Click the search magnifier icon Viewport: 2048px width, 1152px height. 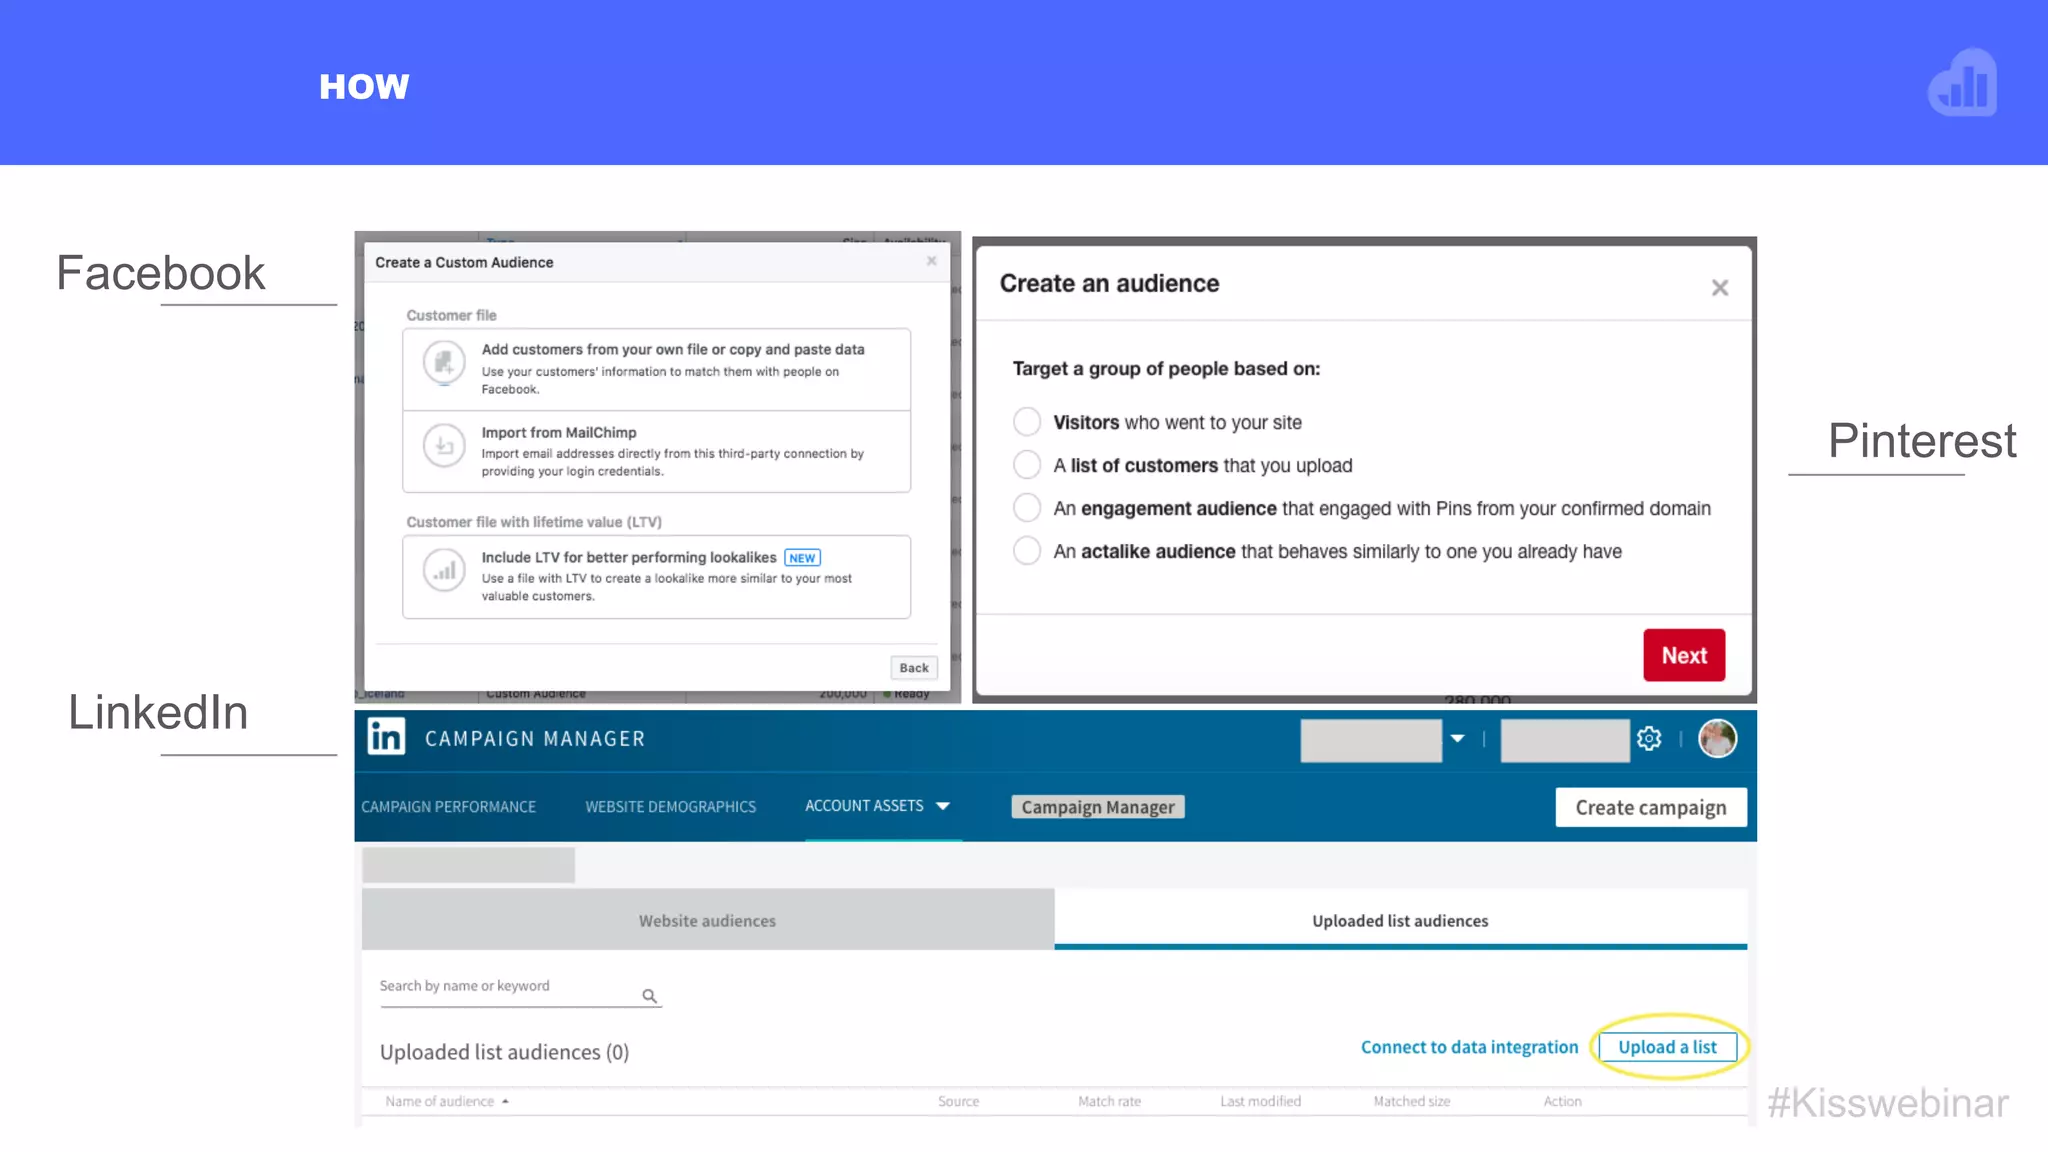(649, 996)
